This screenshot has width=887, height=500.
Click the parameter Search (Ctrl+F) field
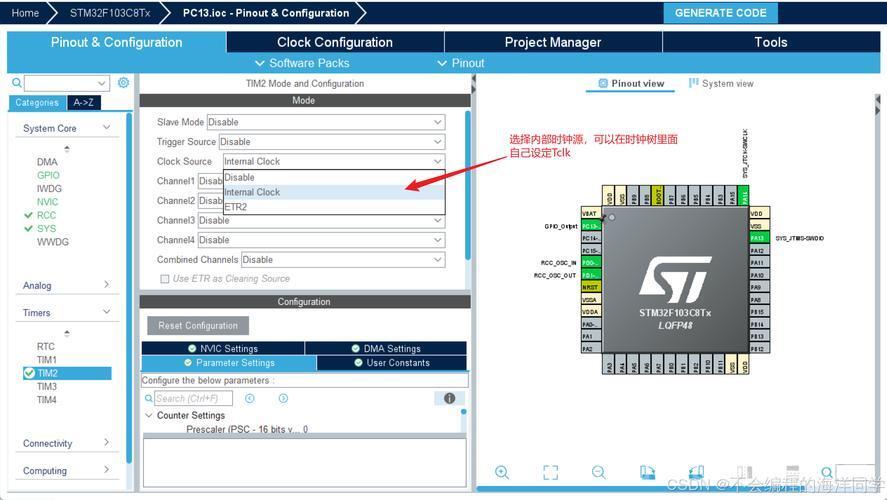tap(193, 398)
